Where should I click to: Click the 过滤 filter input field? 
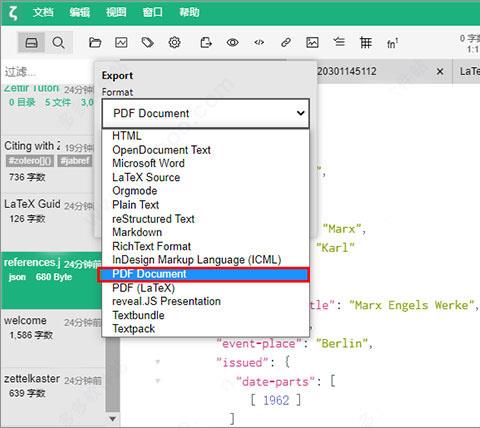pyautogui.click(x=47, y=71)
